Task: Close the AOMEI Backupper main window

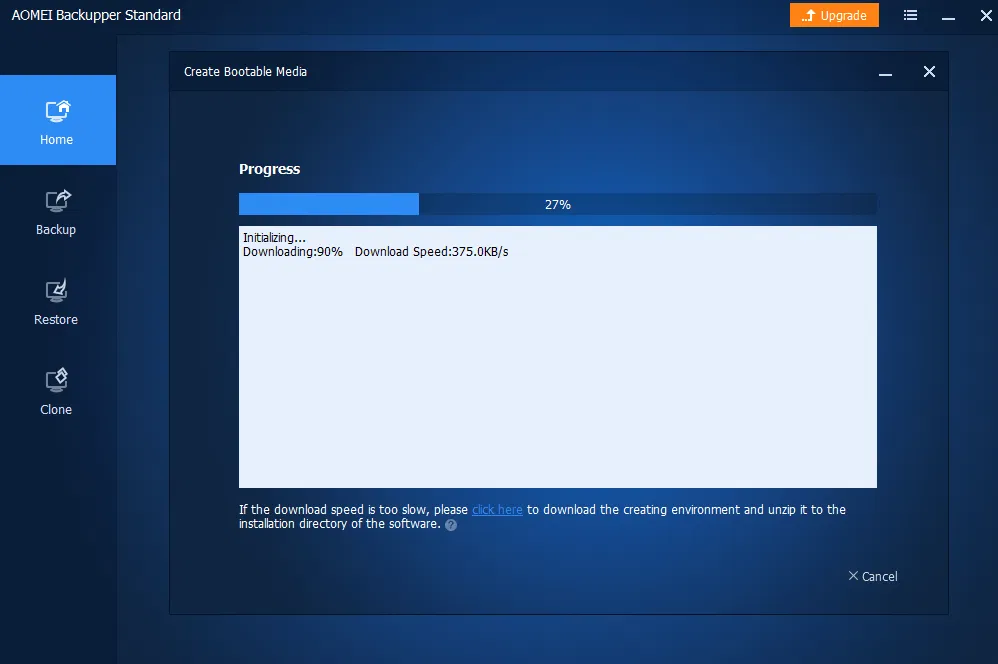Action: pos(986,15)
